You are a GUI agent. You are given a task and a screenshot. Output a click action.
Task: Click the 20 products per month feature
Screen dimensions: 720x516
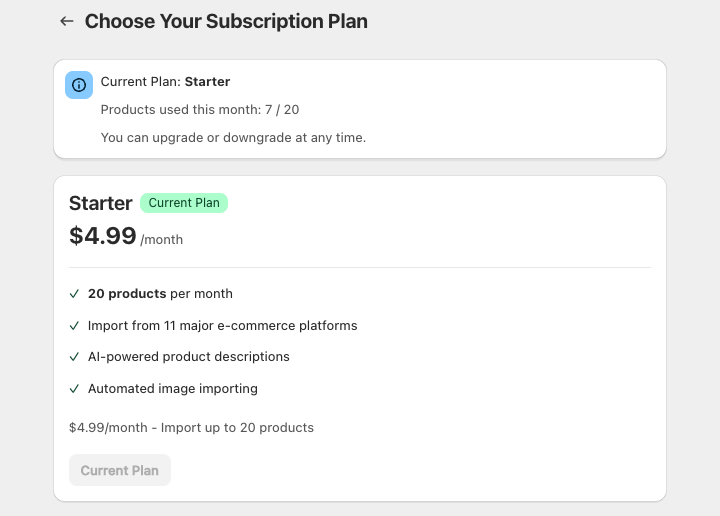click(160, 294)
